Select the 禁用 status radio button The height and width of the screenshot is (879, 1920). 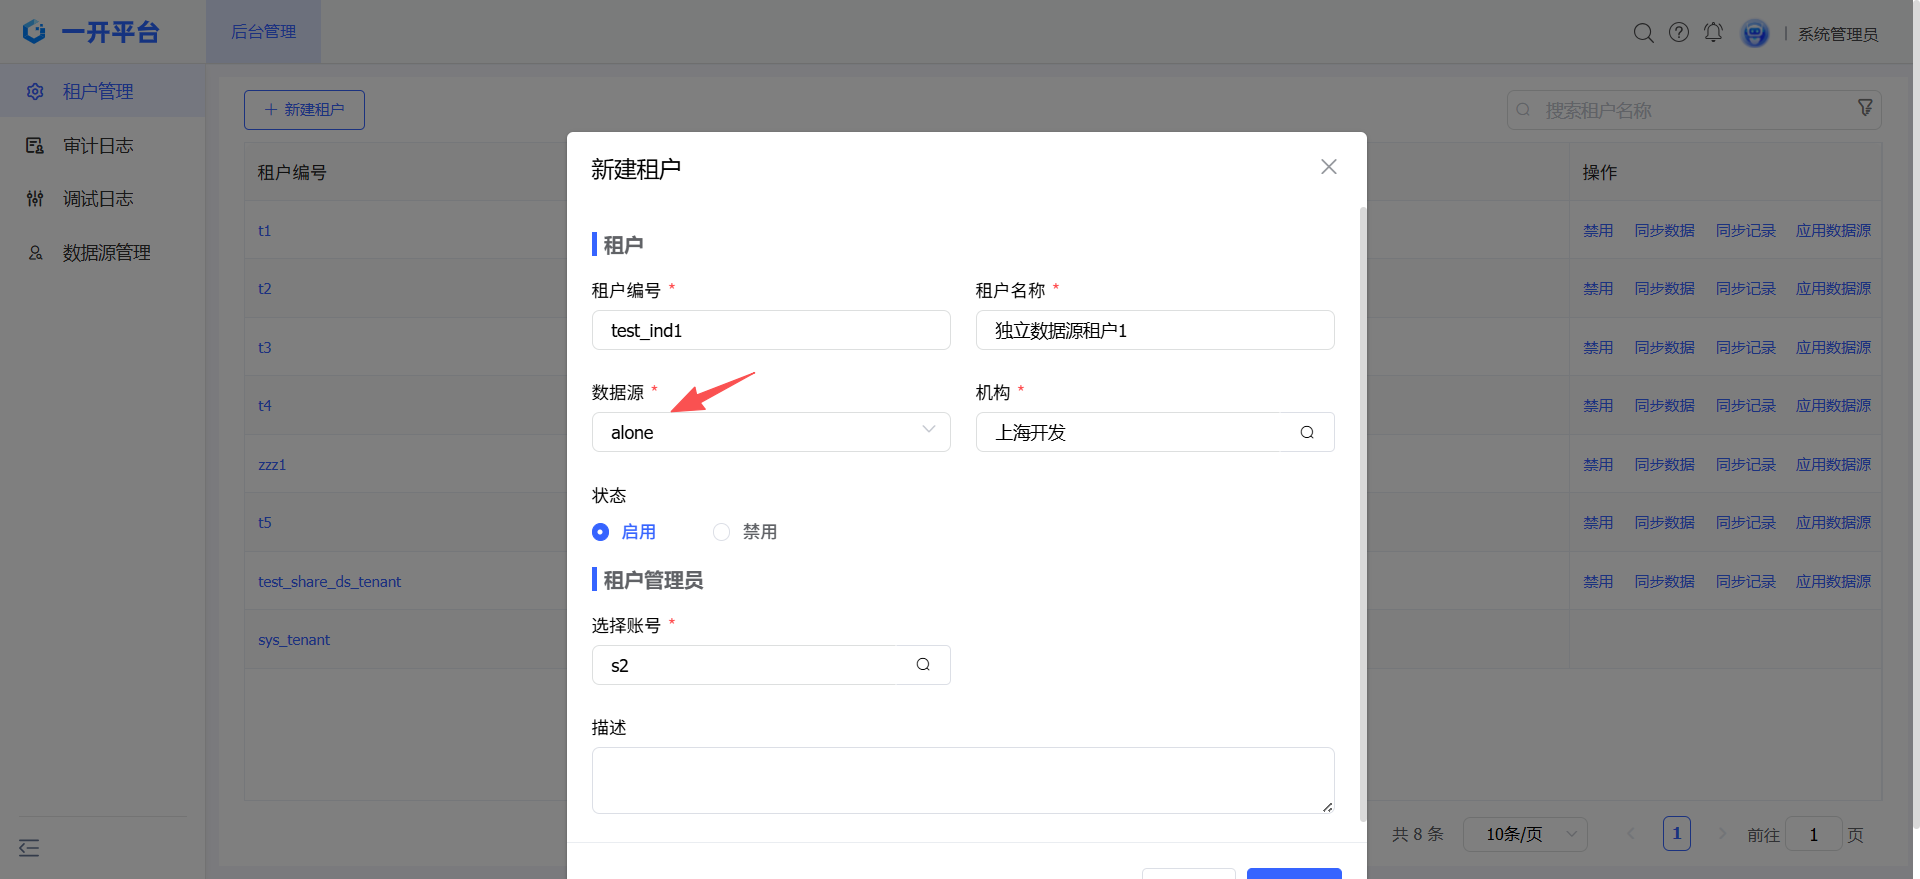pos(721,532)
